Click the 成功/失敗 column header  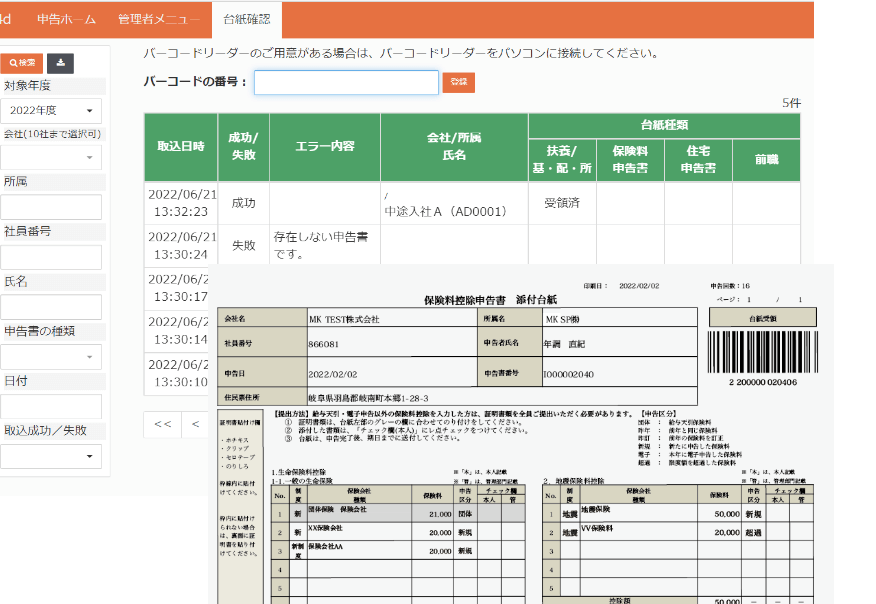point(244,147)
